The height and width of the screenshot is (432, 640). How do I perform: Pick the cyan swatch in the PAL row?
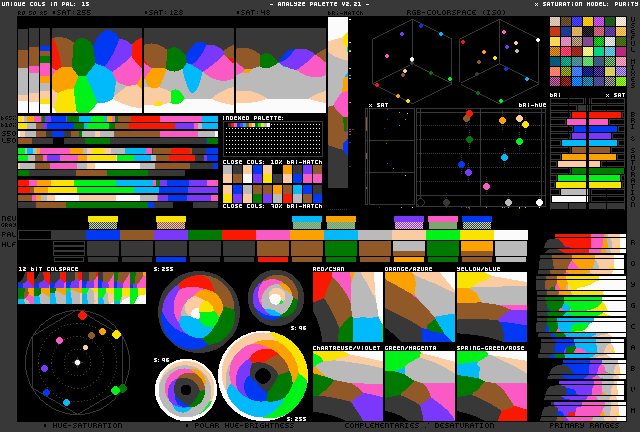coord(341,235)
